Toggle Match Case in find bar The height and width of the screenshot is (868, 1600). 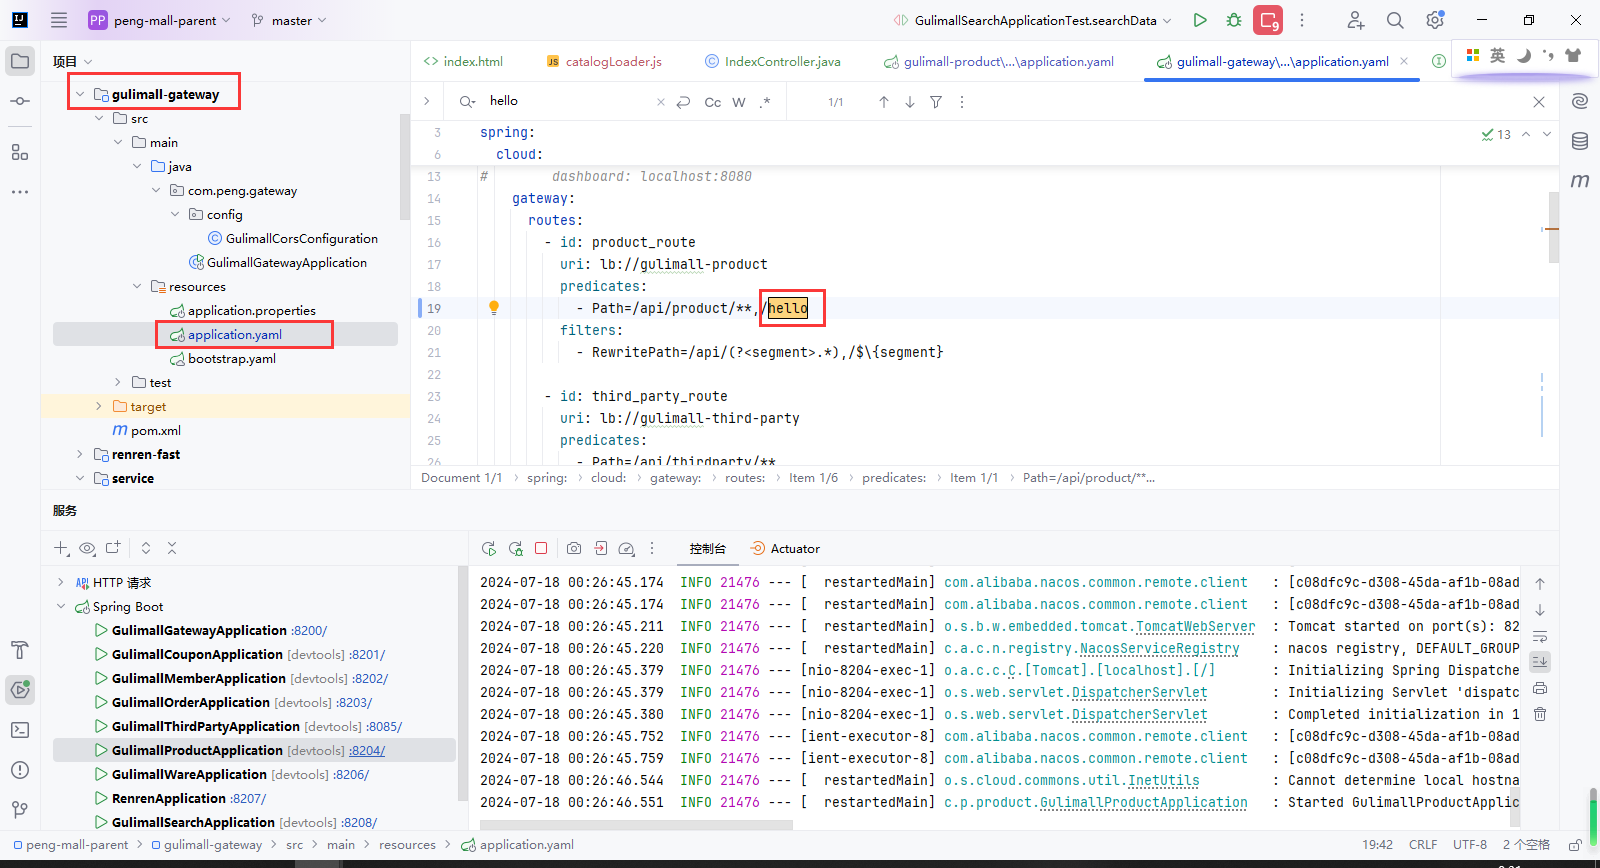tap(713, 102)
